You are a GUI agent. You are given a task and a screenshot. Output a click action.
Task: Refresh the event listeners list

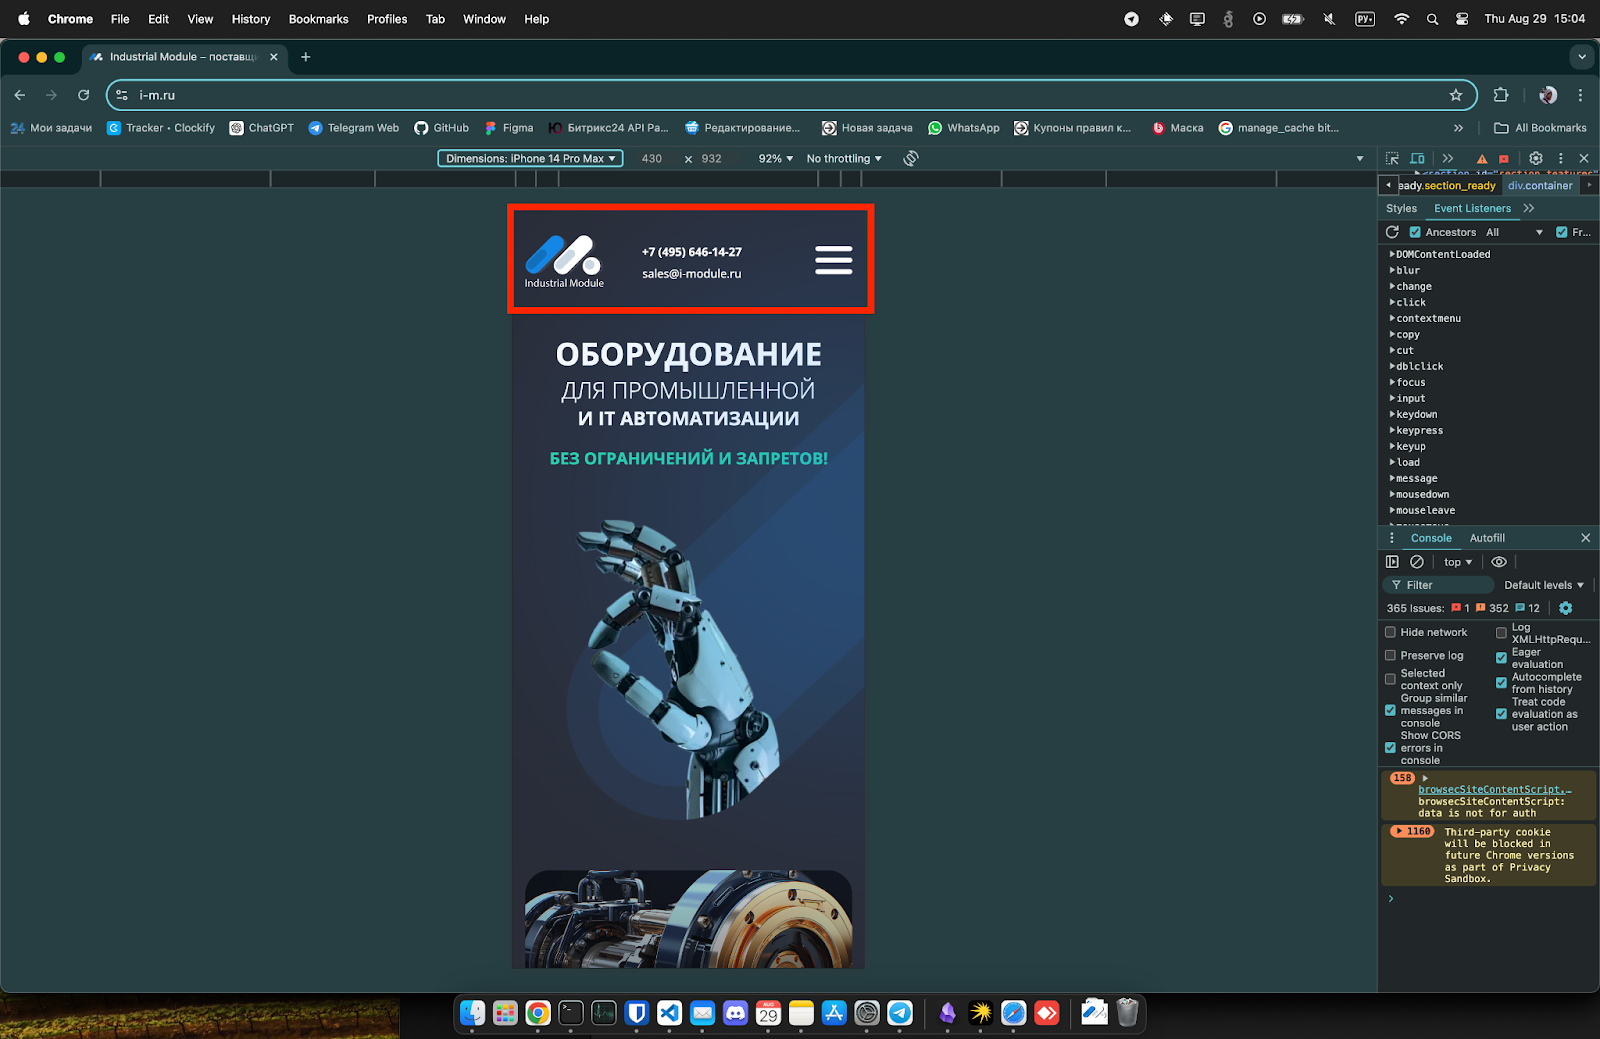1392,232
